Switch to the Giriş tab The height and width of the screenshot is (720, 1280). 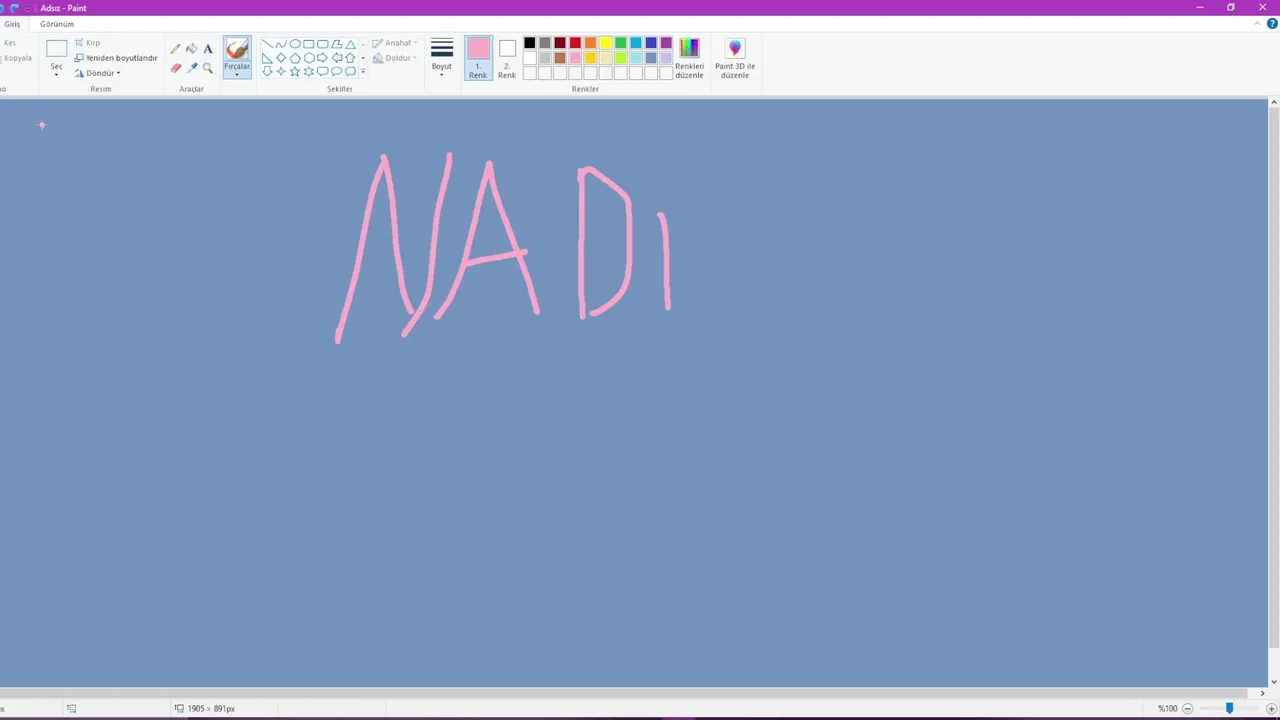tap(12, 24)
